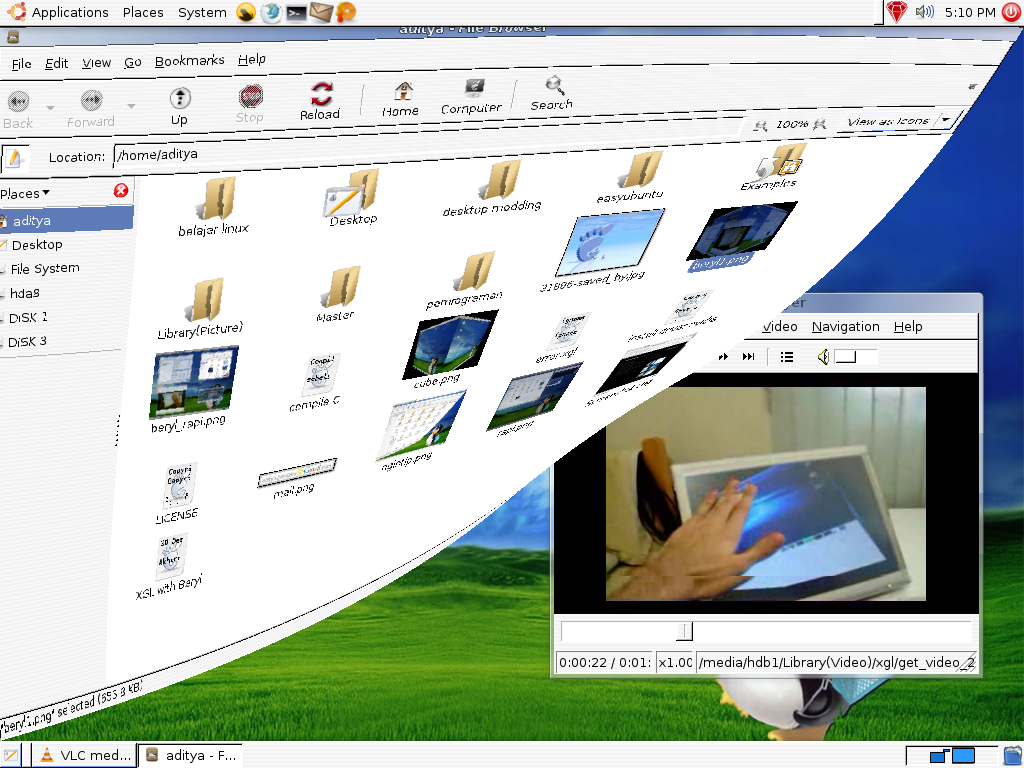Launch the globe web browser from the panel
This screenshot has width=1024, height=768.
271,12
